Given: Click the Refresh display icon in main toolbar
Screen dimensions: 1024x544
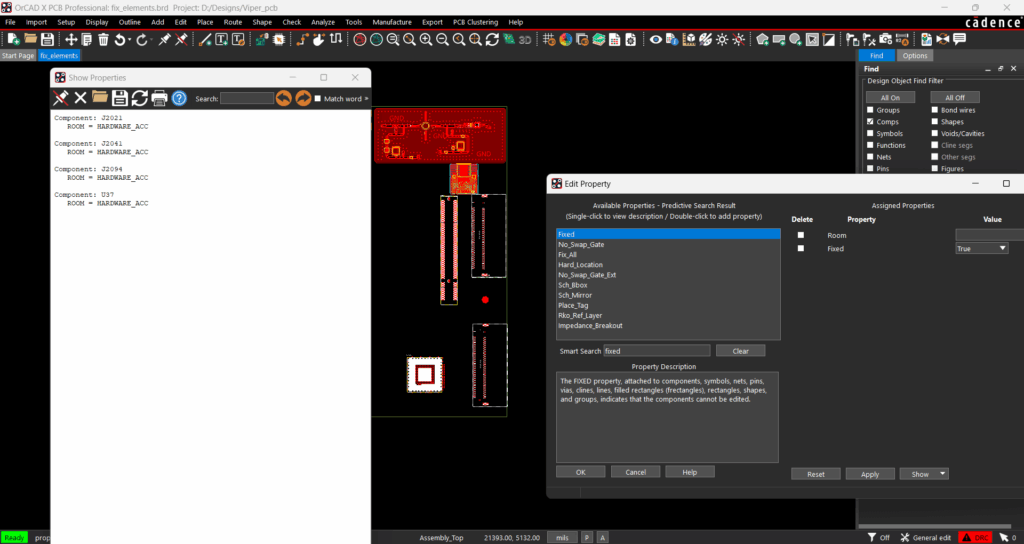Looking at the screenshot, I should tap(492, 39).
